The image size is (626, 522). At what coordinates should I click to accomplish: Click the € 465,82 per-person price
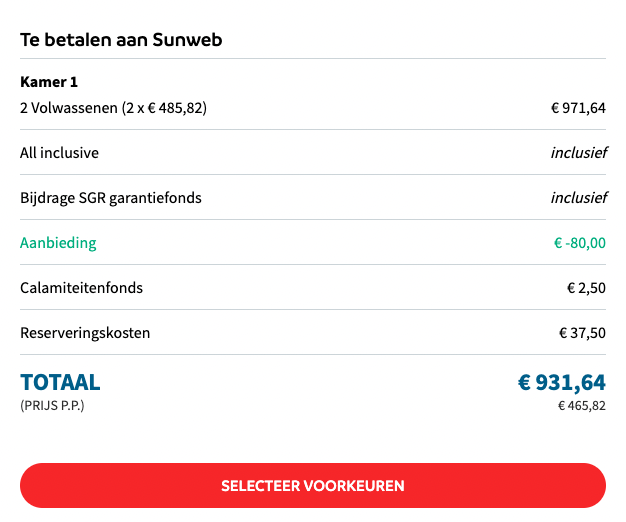click(582, 406)
